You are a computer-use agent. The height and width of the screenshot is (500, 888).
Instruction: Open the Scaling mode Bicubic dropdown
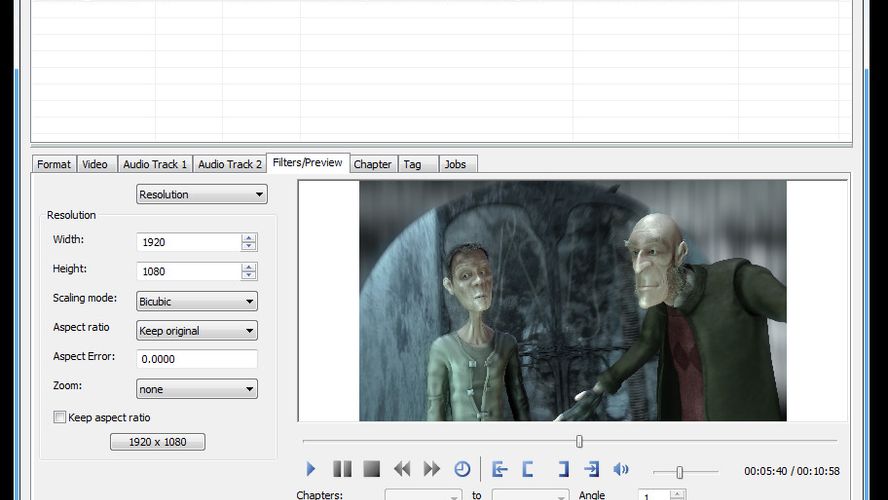pos(196,301)
